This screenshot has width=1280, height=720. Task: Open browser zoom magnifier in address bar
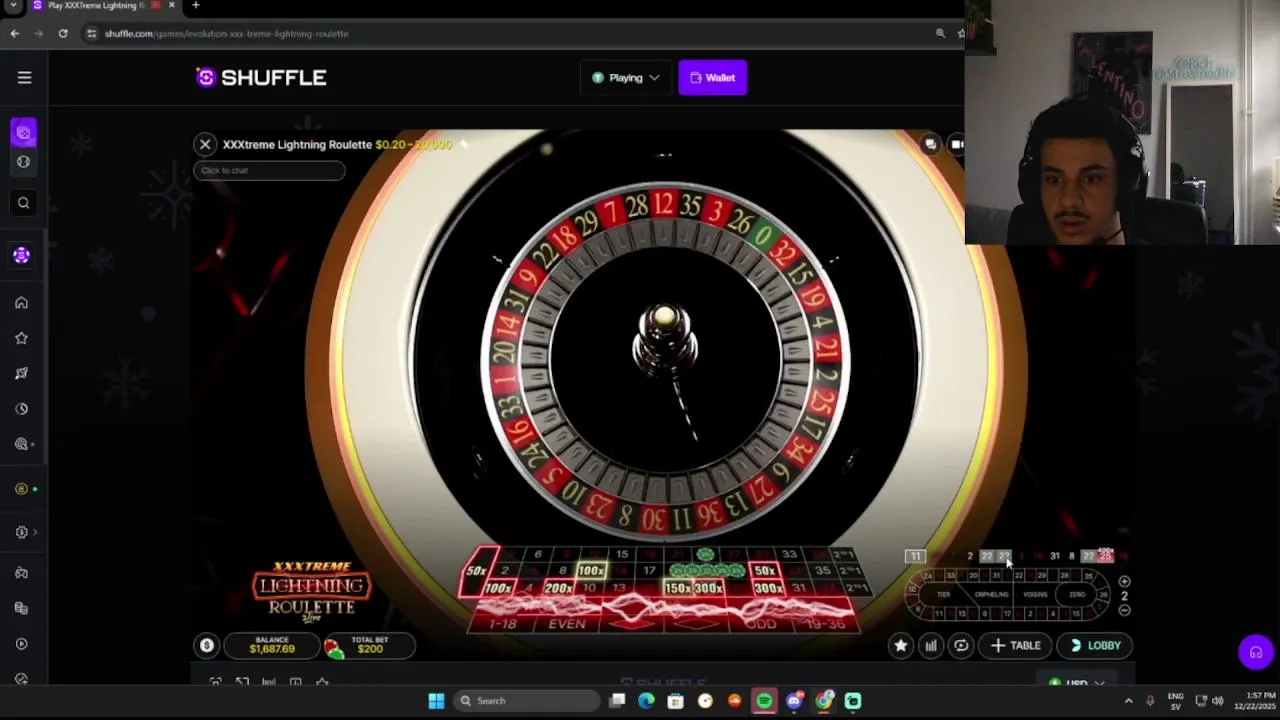[x=940, y=33]
